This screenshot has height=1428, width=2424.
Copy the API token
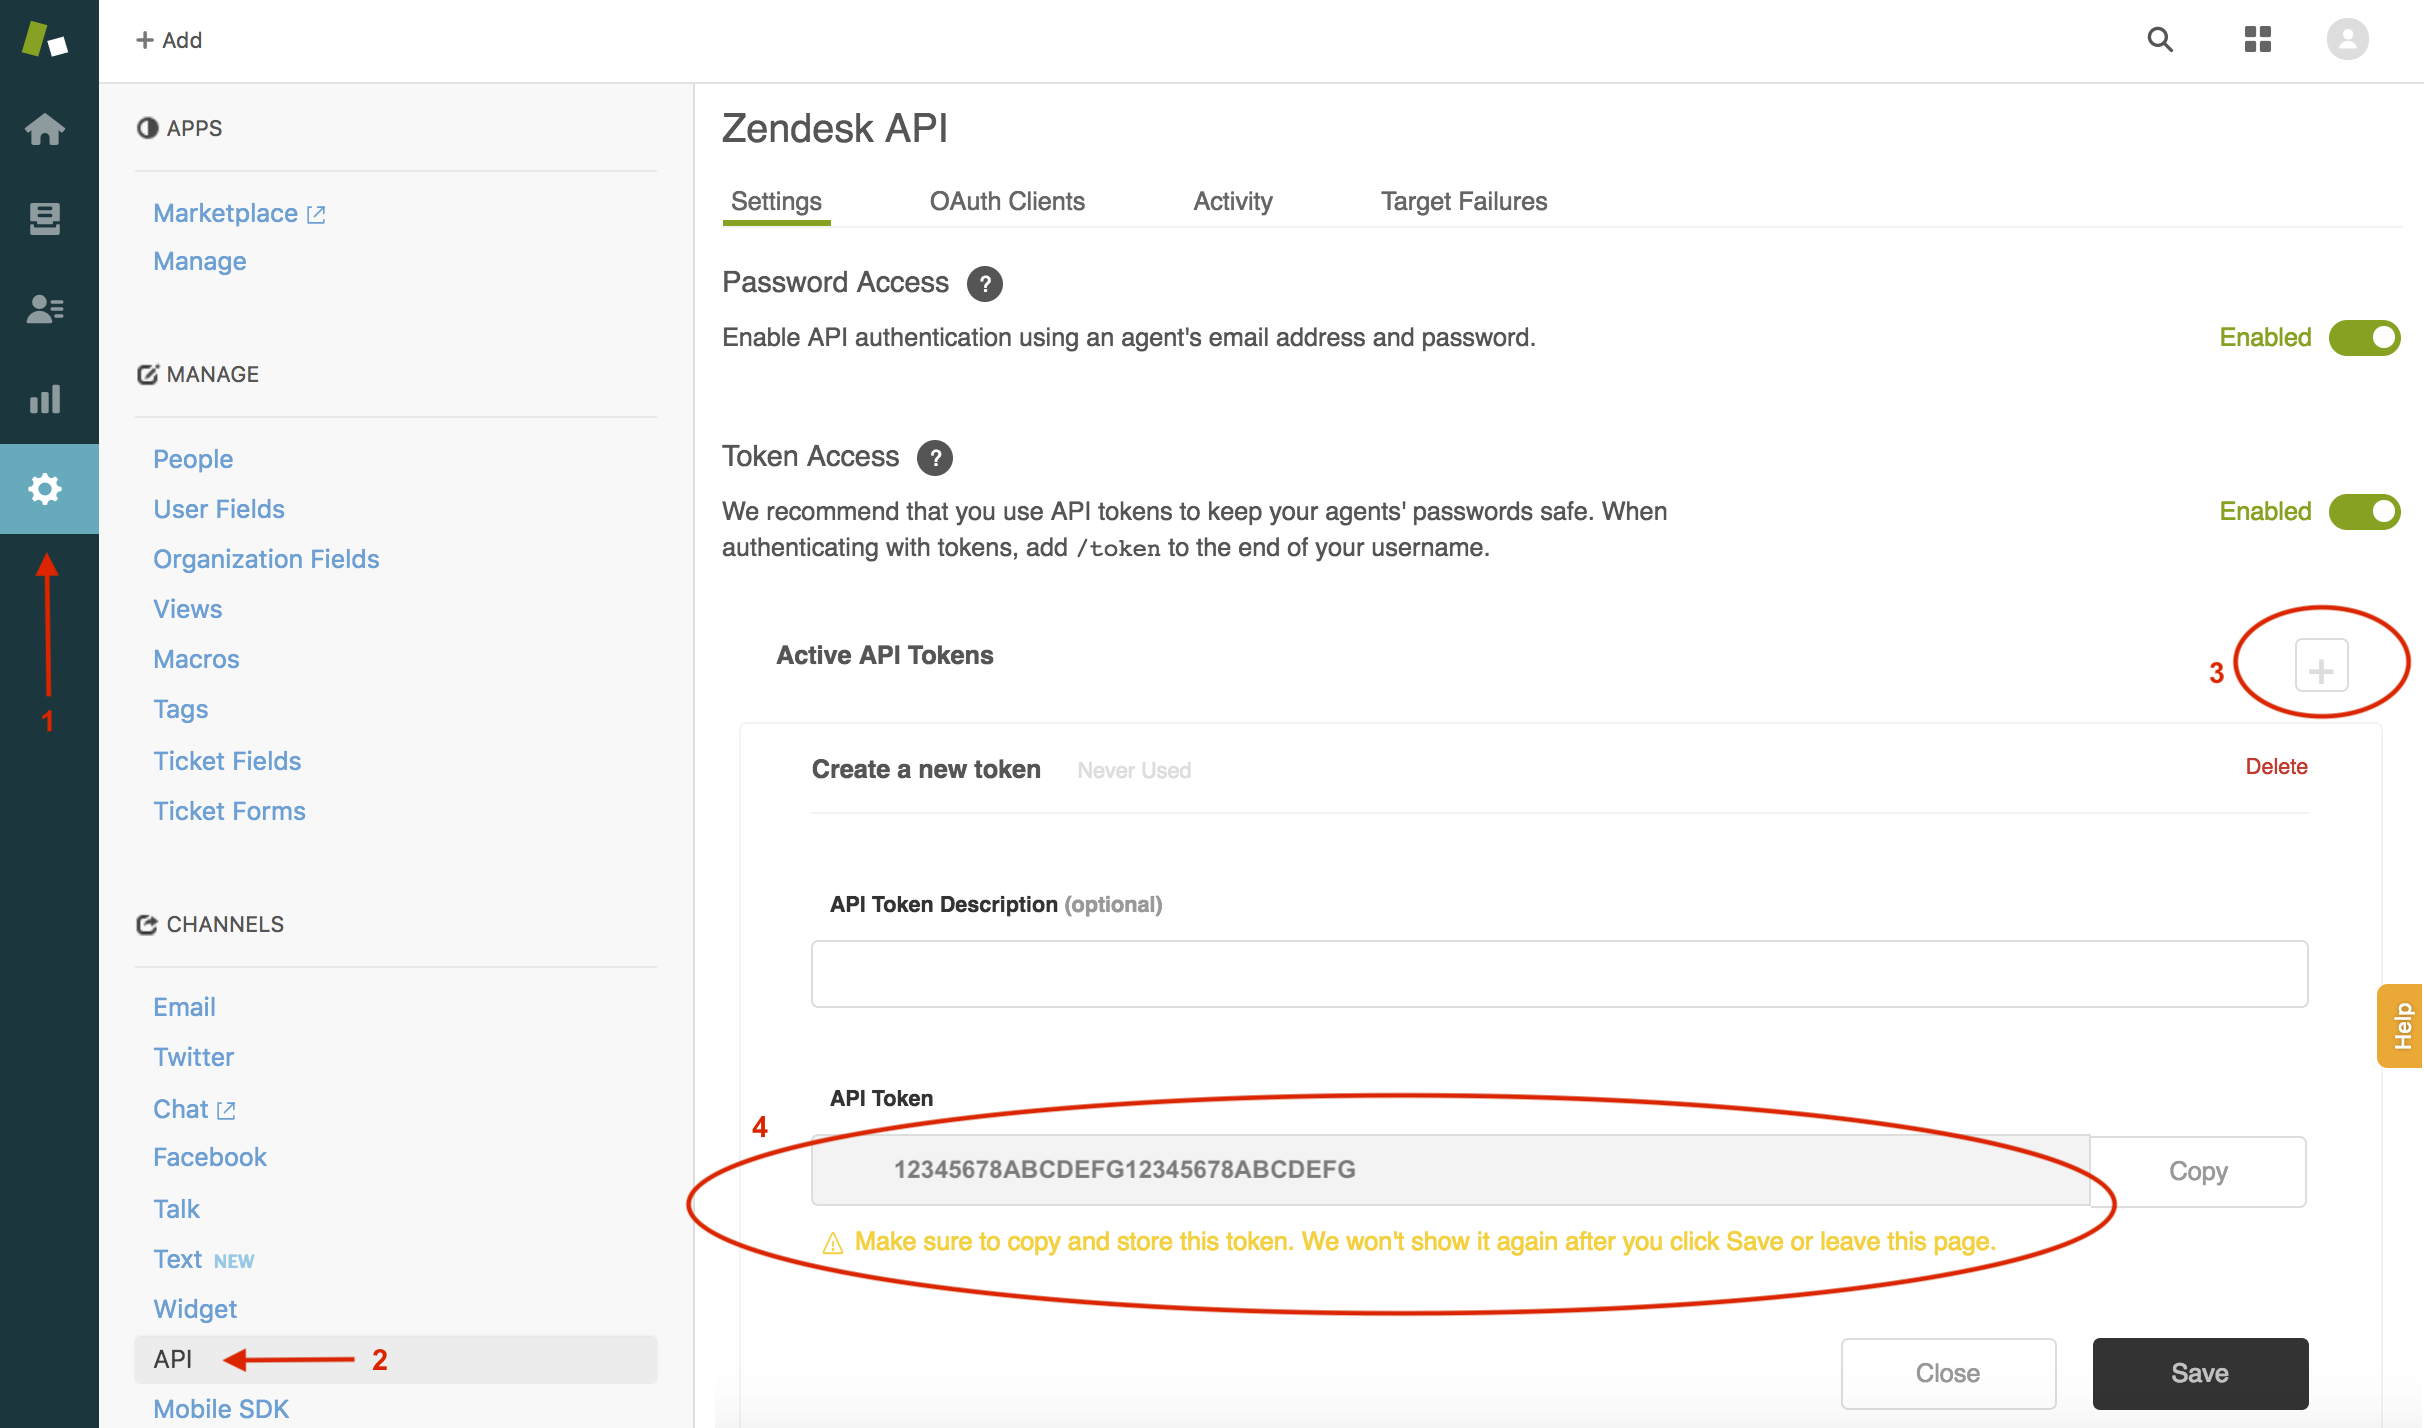pyautogui.click(x=2197, y=1171)
